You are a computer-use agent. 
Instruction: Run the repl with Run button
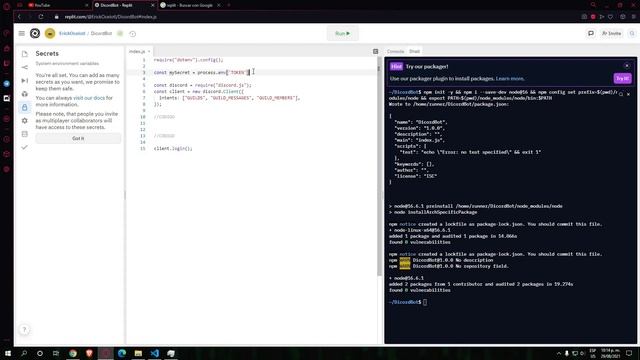[x=342, y=33]
